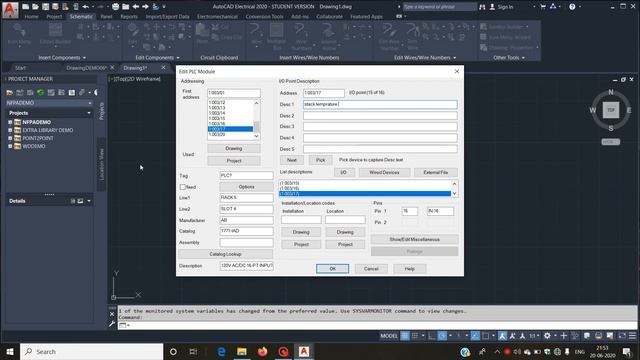Open the Windows Start menu

click(x=10, y=351)
